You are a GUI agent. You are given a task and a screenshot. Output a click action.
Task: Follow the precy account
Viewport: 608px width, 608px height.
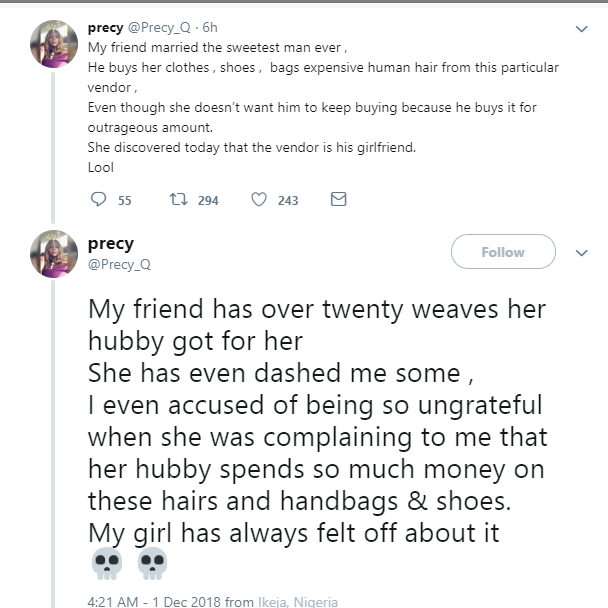[503, 252]
